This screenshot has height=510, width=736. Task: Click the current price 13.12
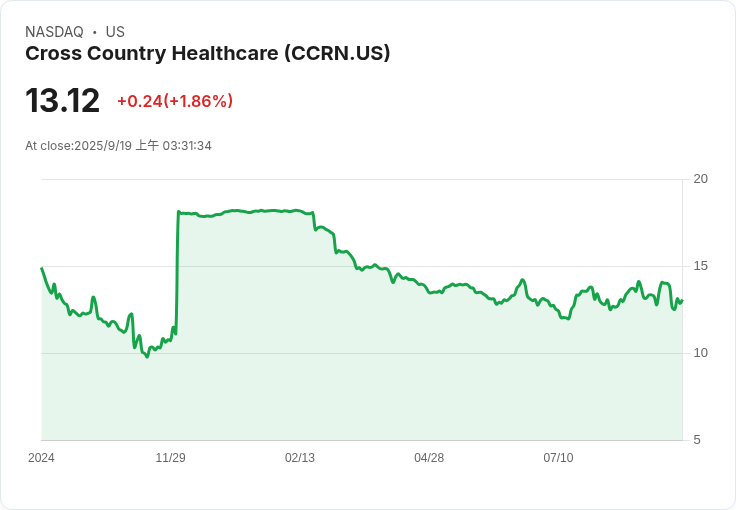[62, 100]
